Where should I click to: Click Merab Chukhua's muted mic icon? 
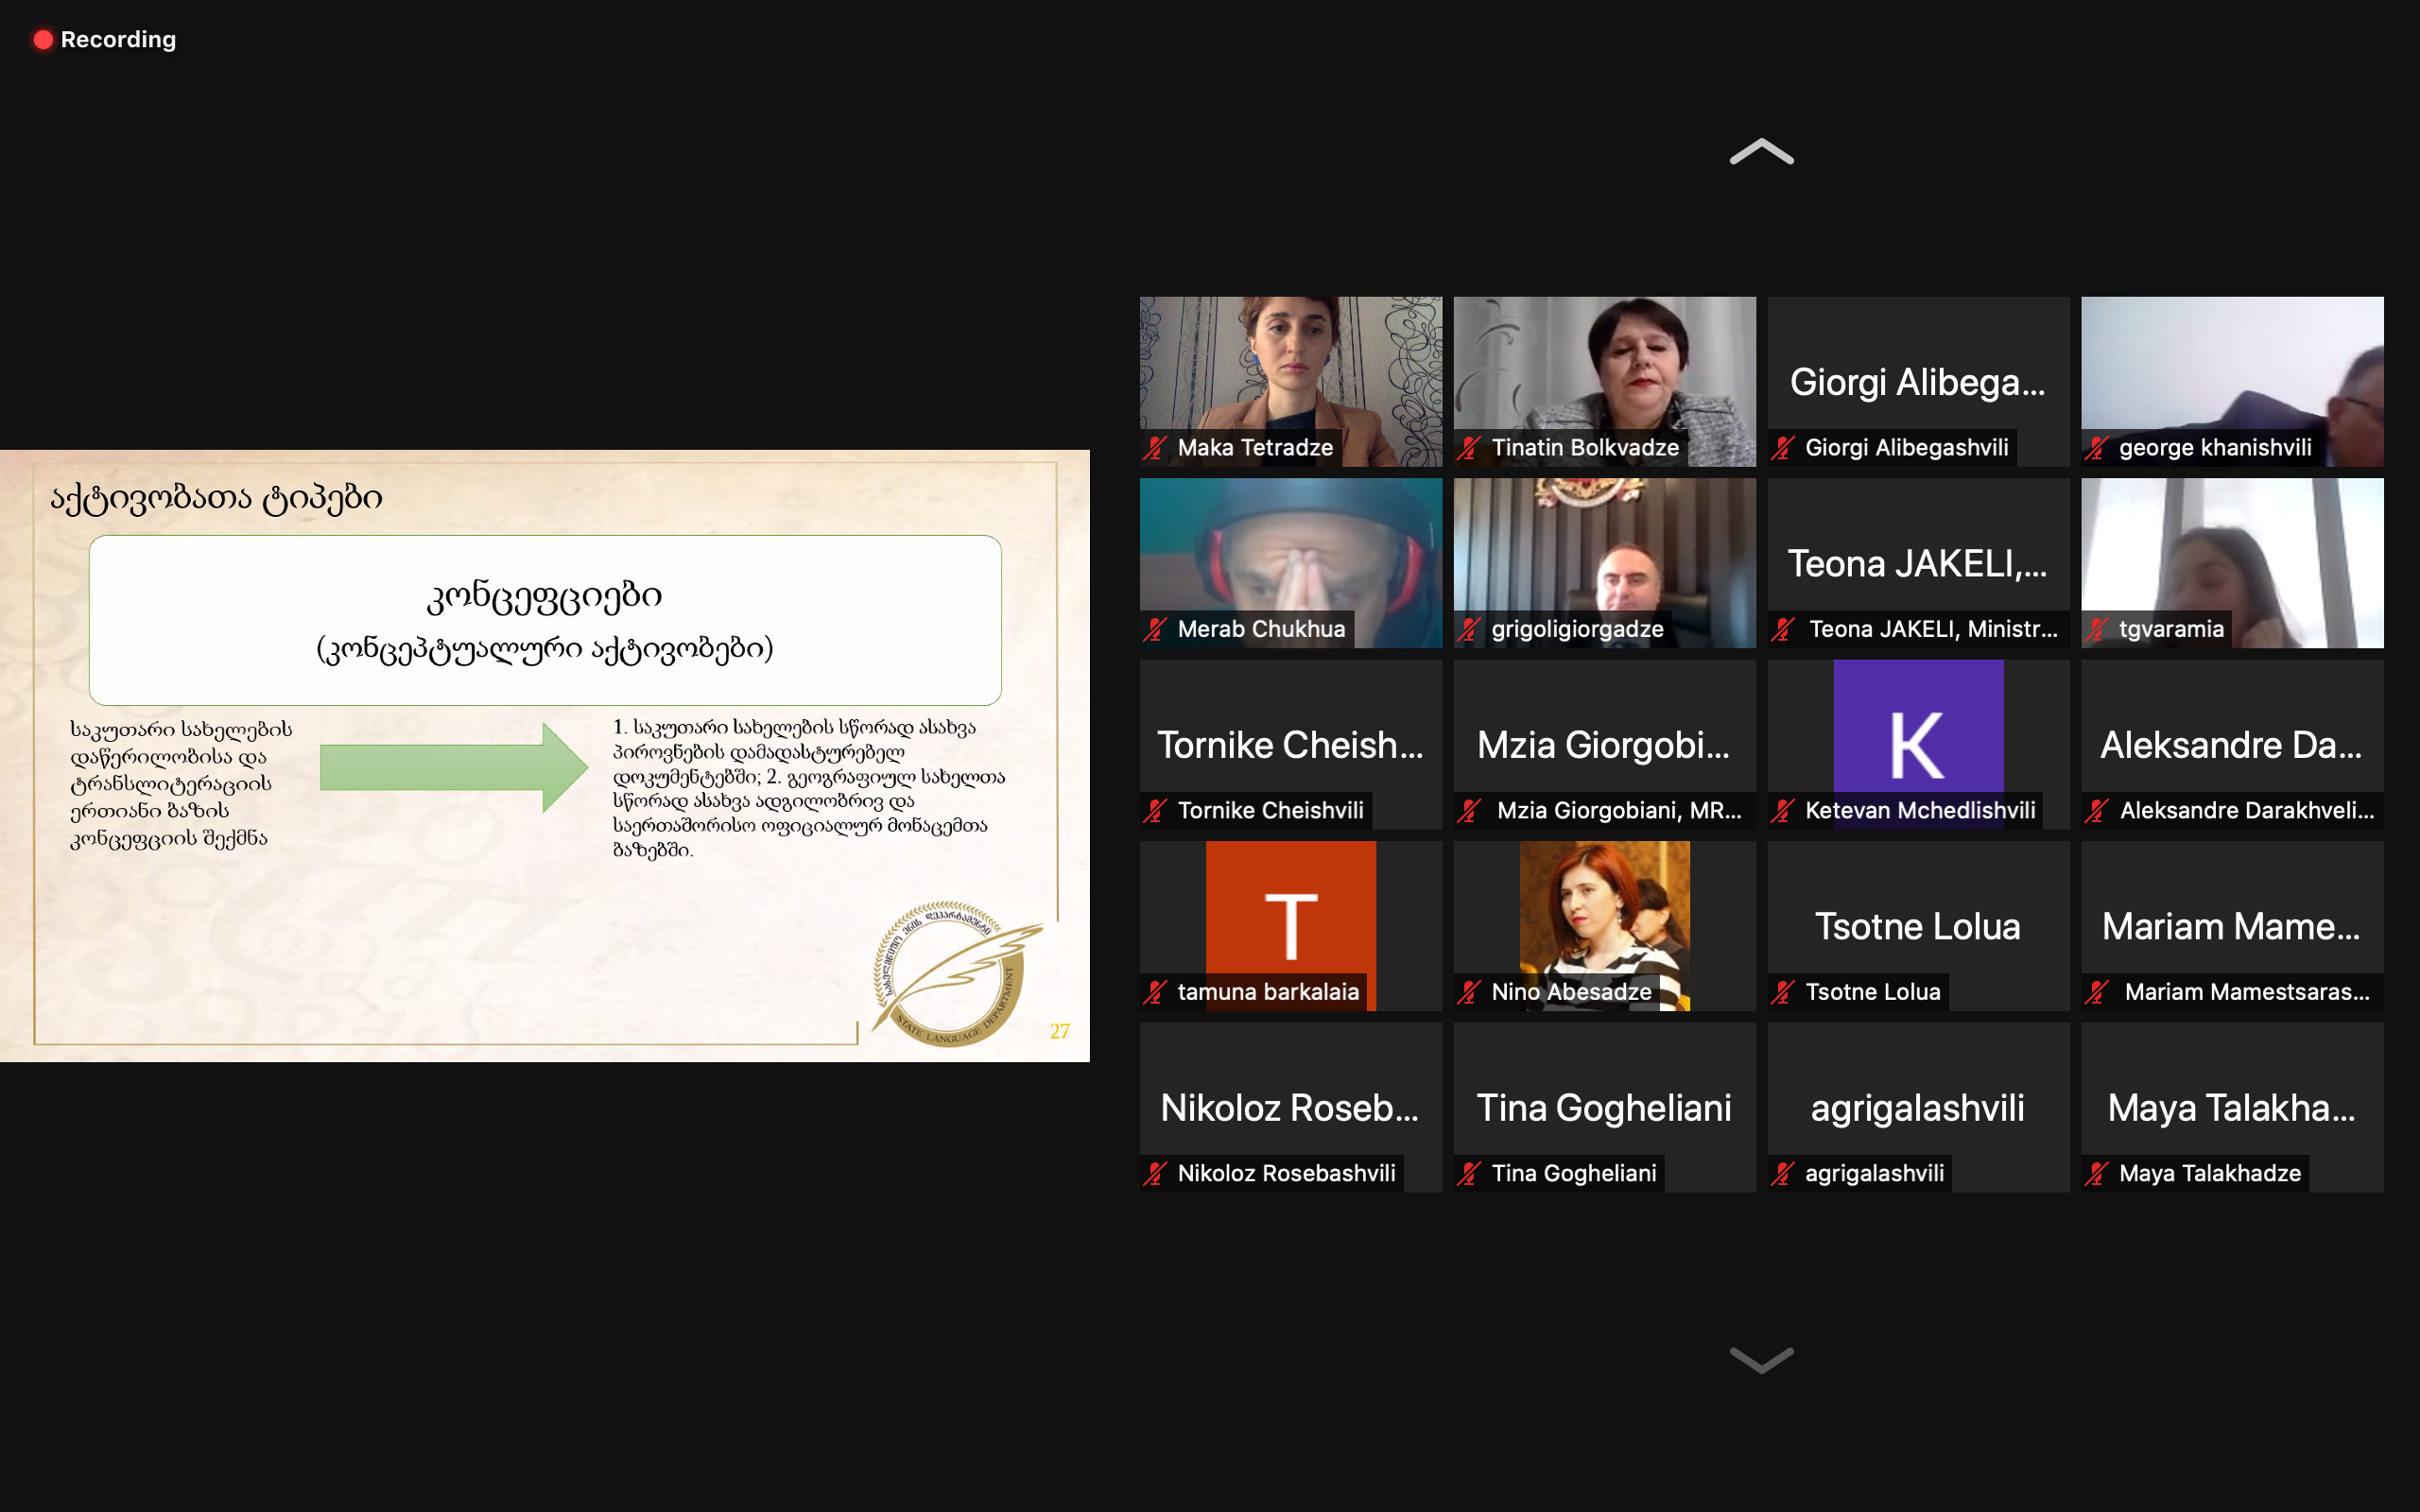point(1156,629)
